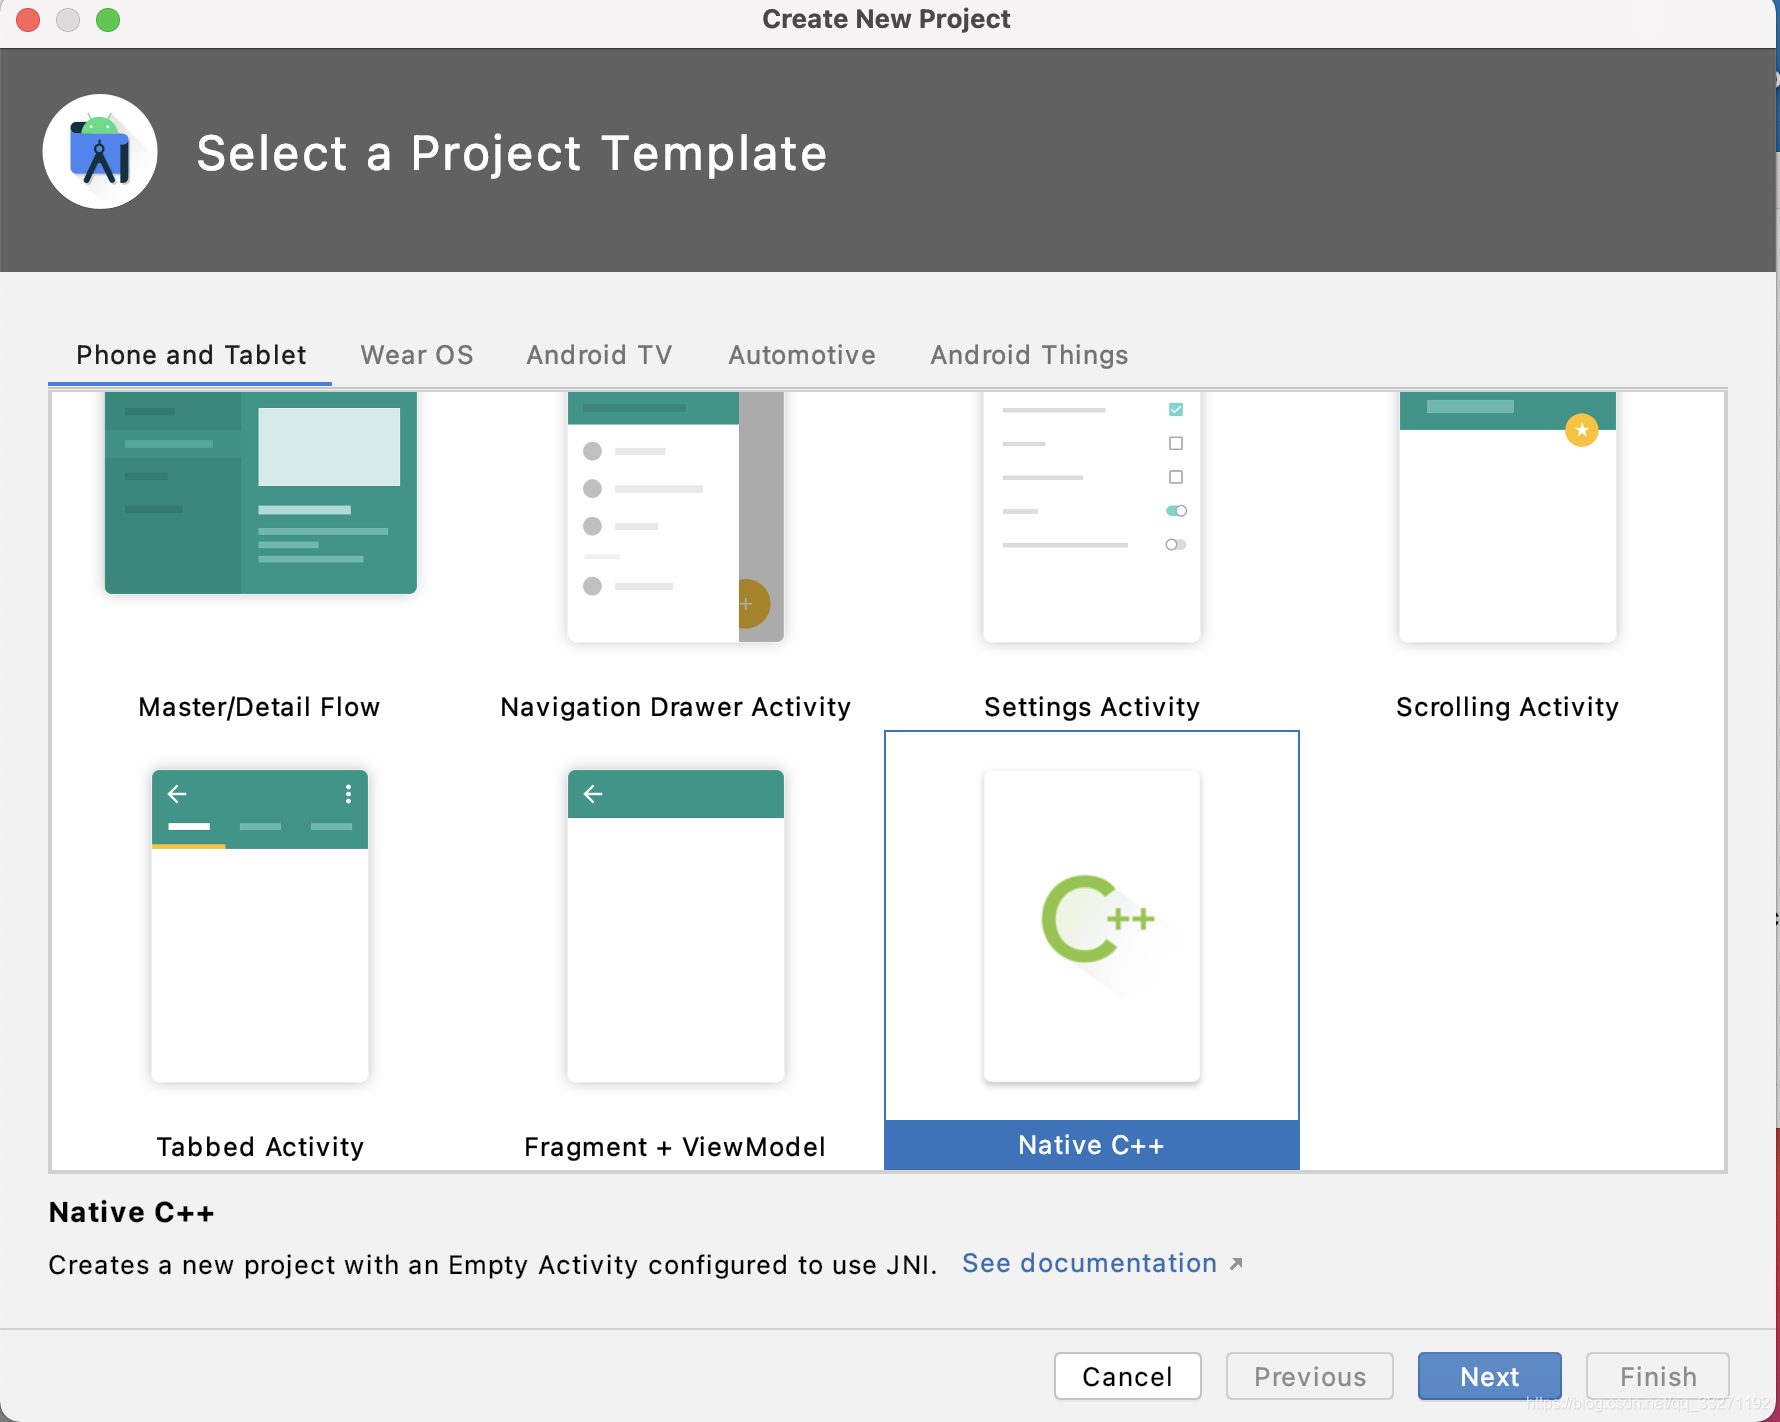Viewport: 1780px width, 1422px height.
Task: Switch to the Android TV tab
Action: coord(600,355)
